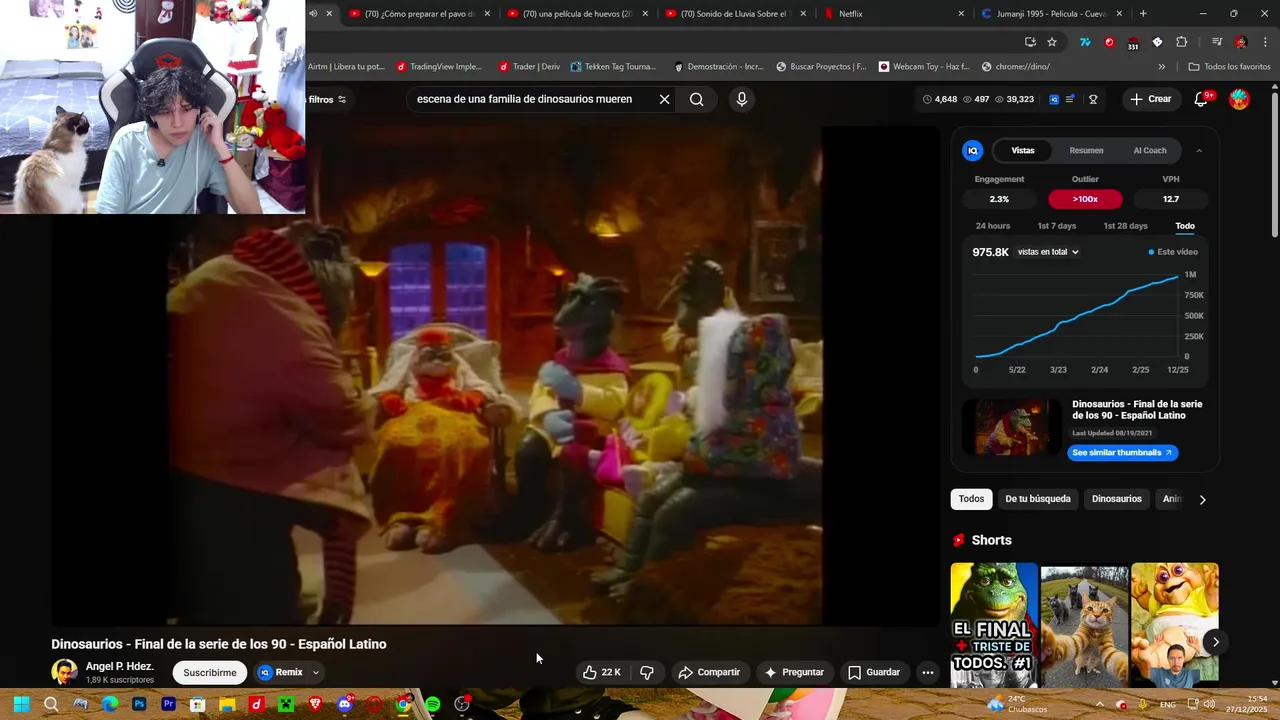Show next Shorts with arrow button
1280x720 pixels.
(x=1215, y=642)
